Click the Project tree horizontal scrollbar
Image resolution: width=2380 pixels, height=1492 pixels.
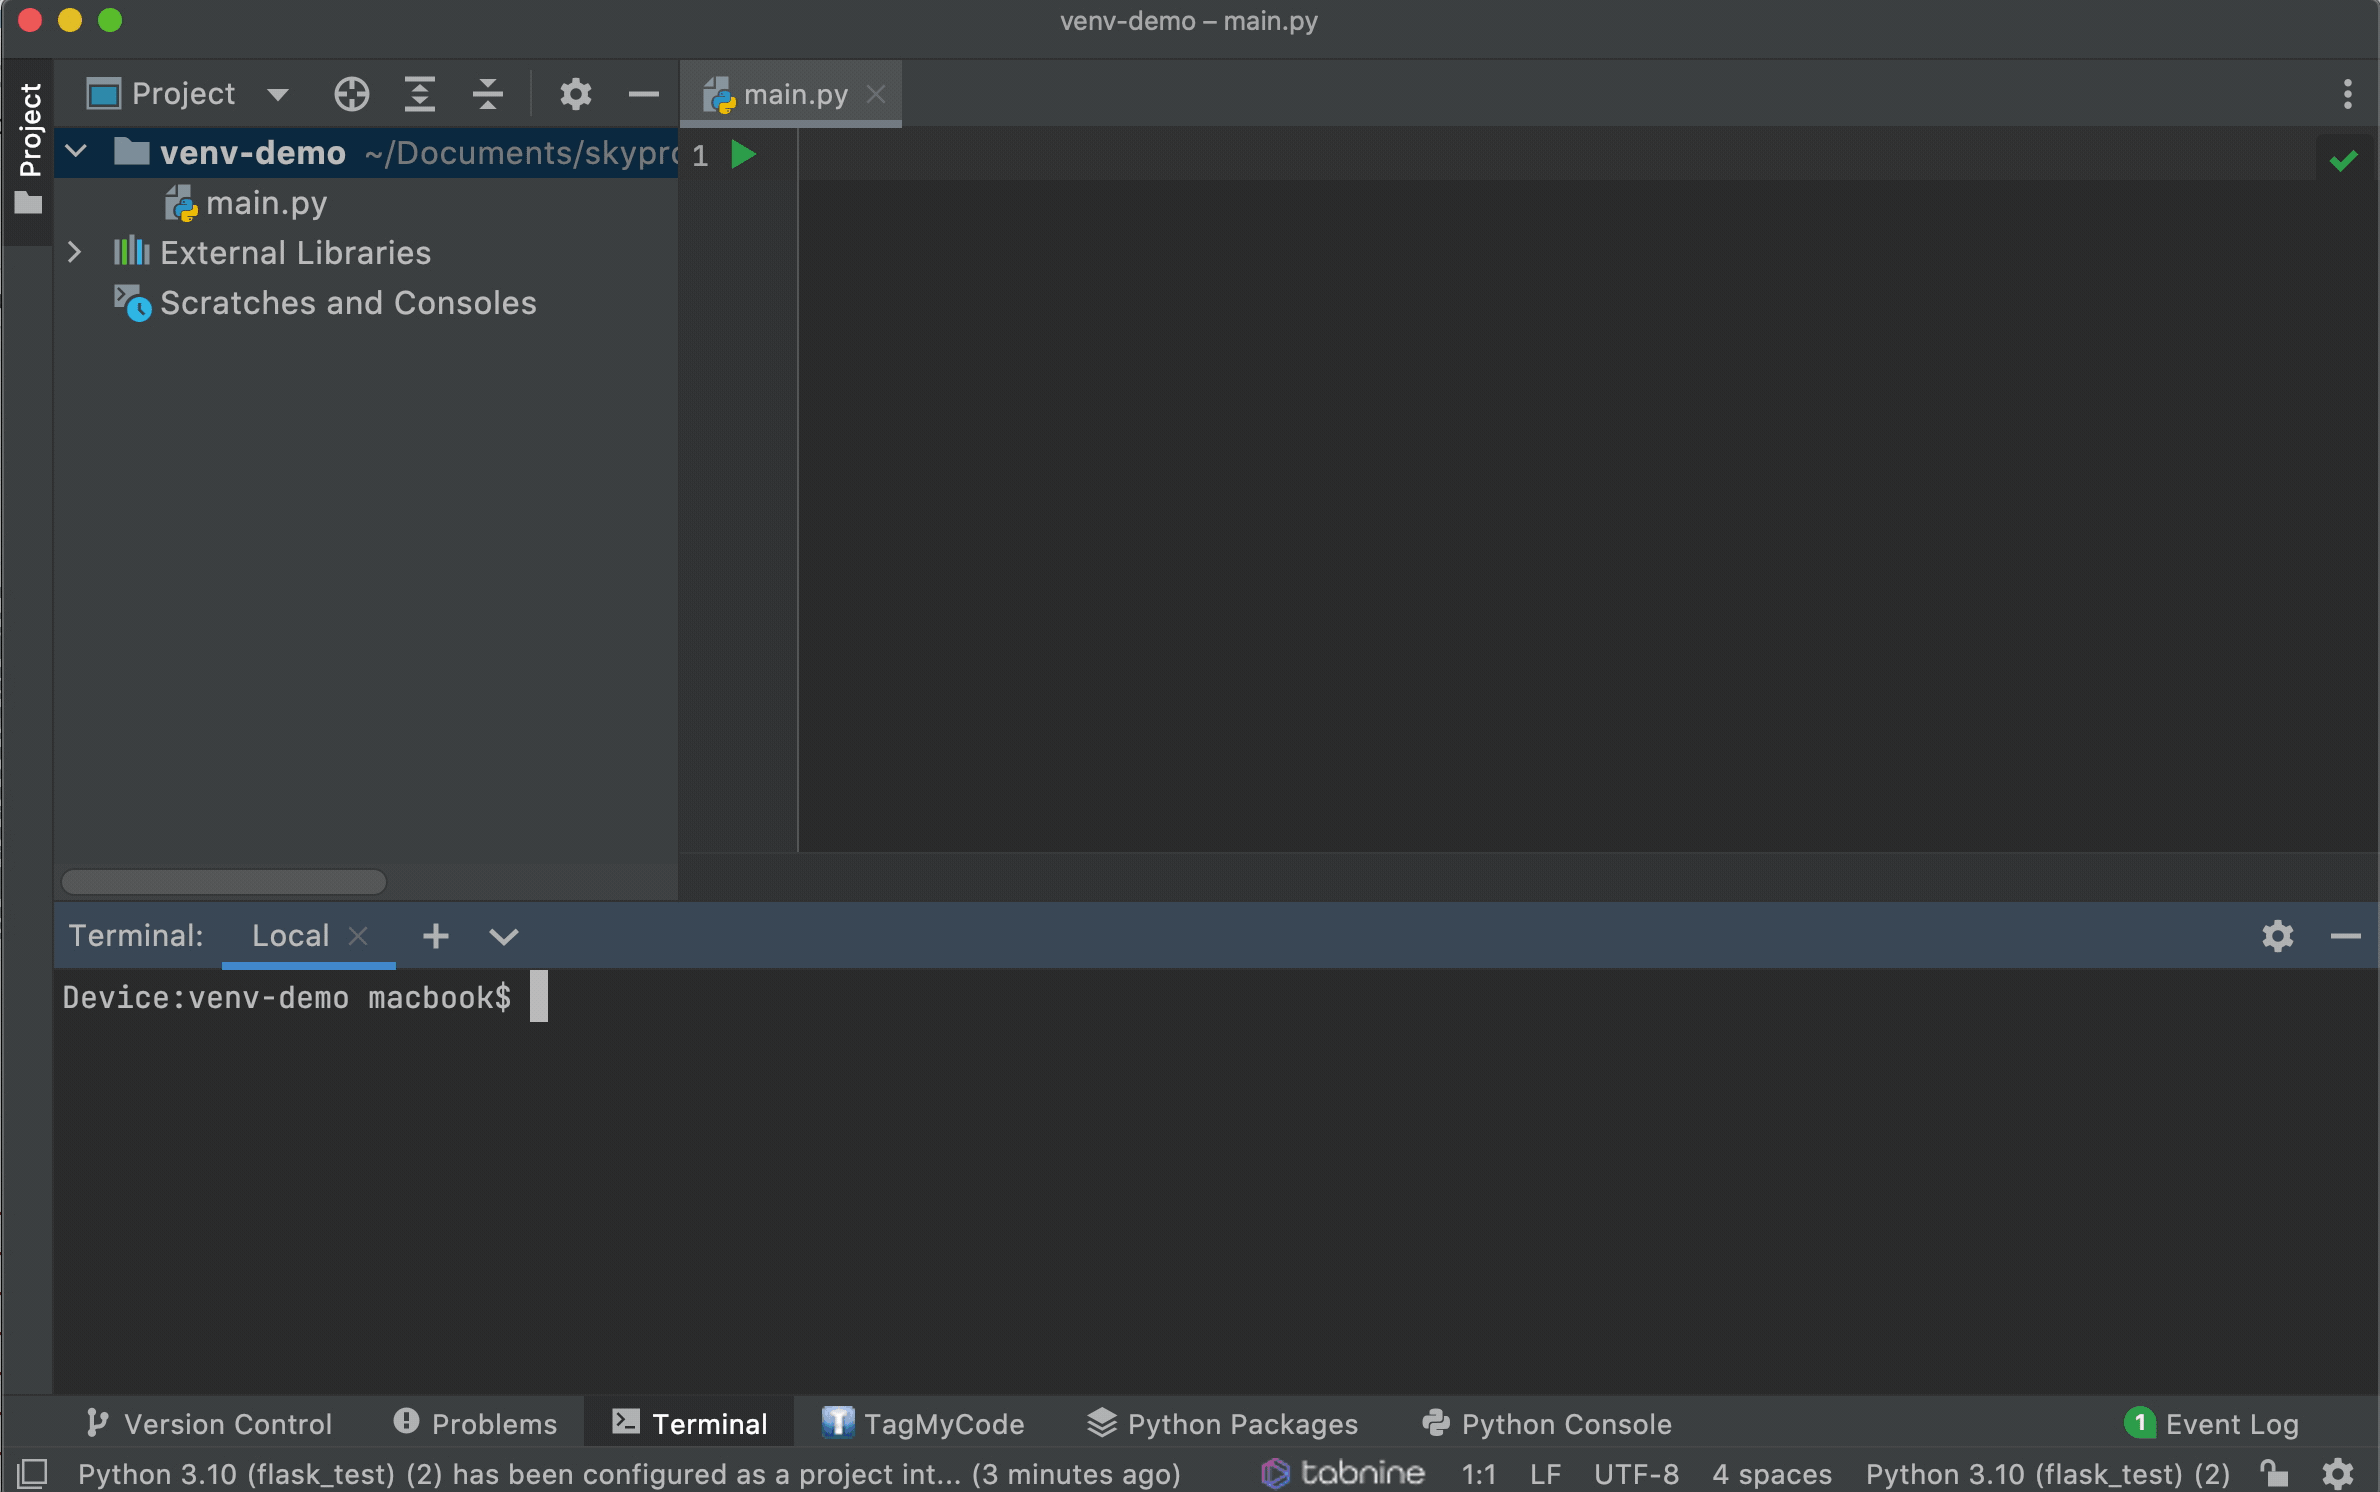click(x=224, y=881)
